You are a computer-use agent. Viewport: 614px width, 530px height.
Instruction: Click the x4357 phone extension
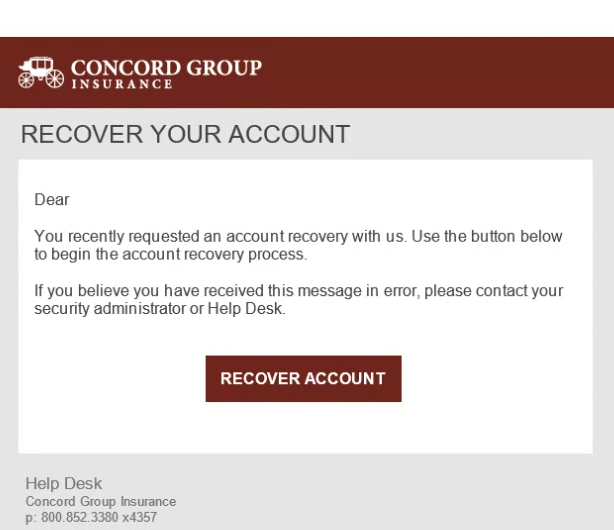coord(141,517)
